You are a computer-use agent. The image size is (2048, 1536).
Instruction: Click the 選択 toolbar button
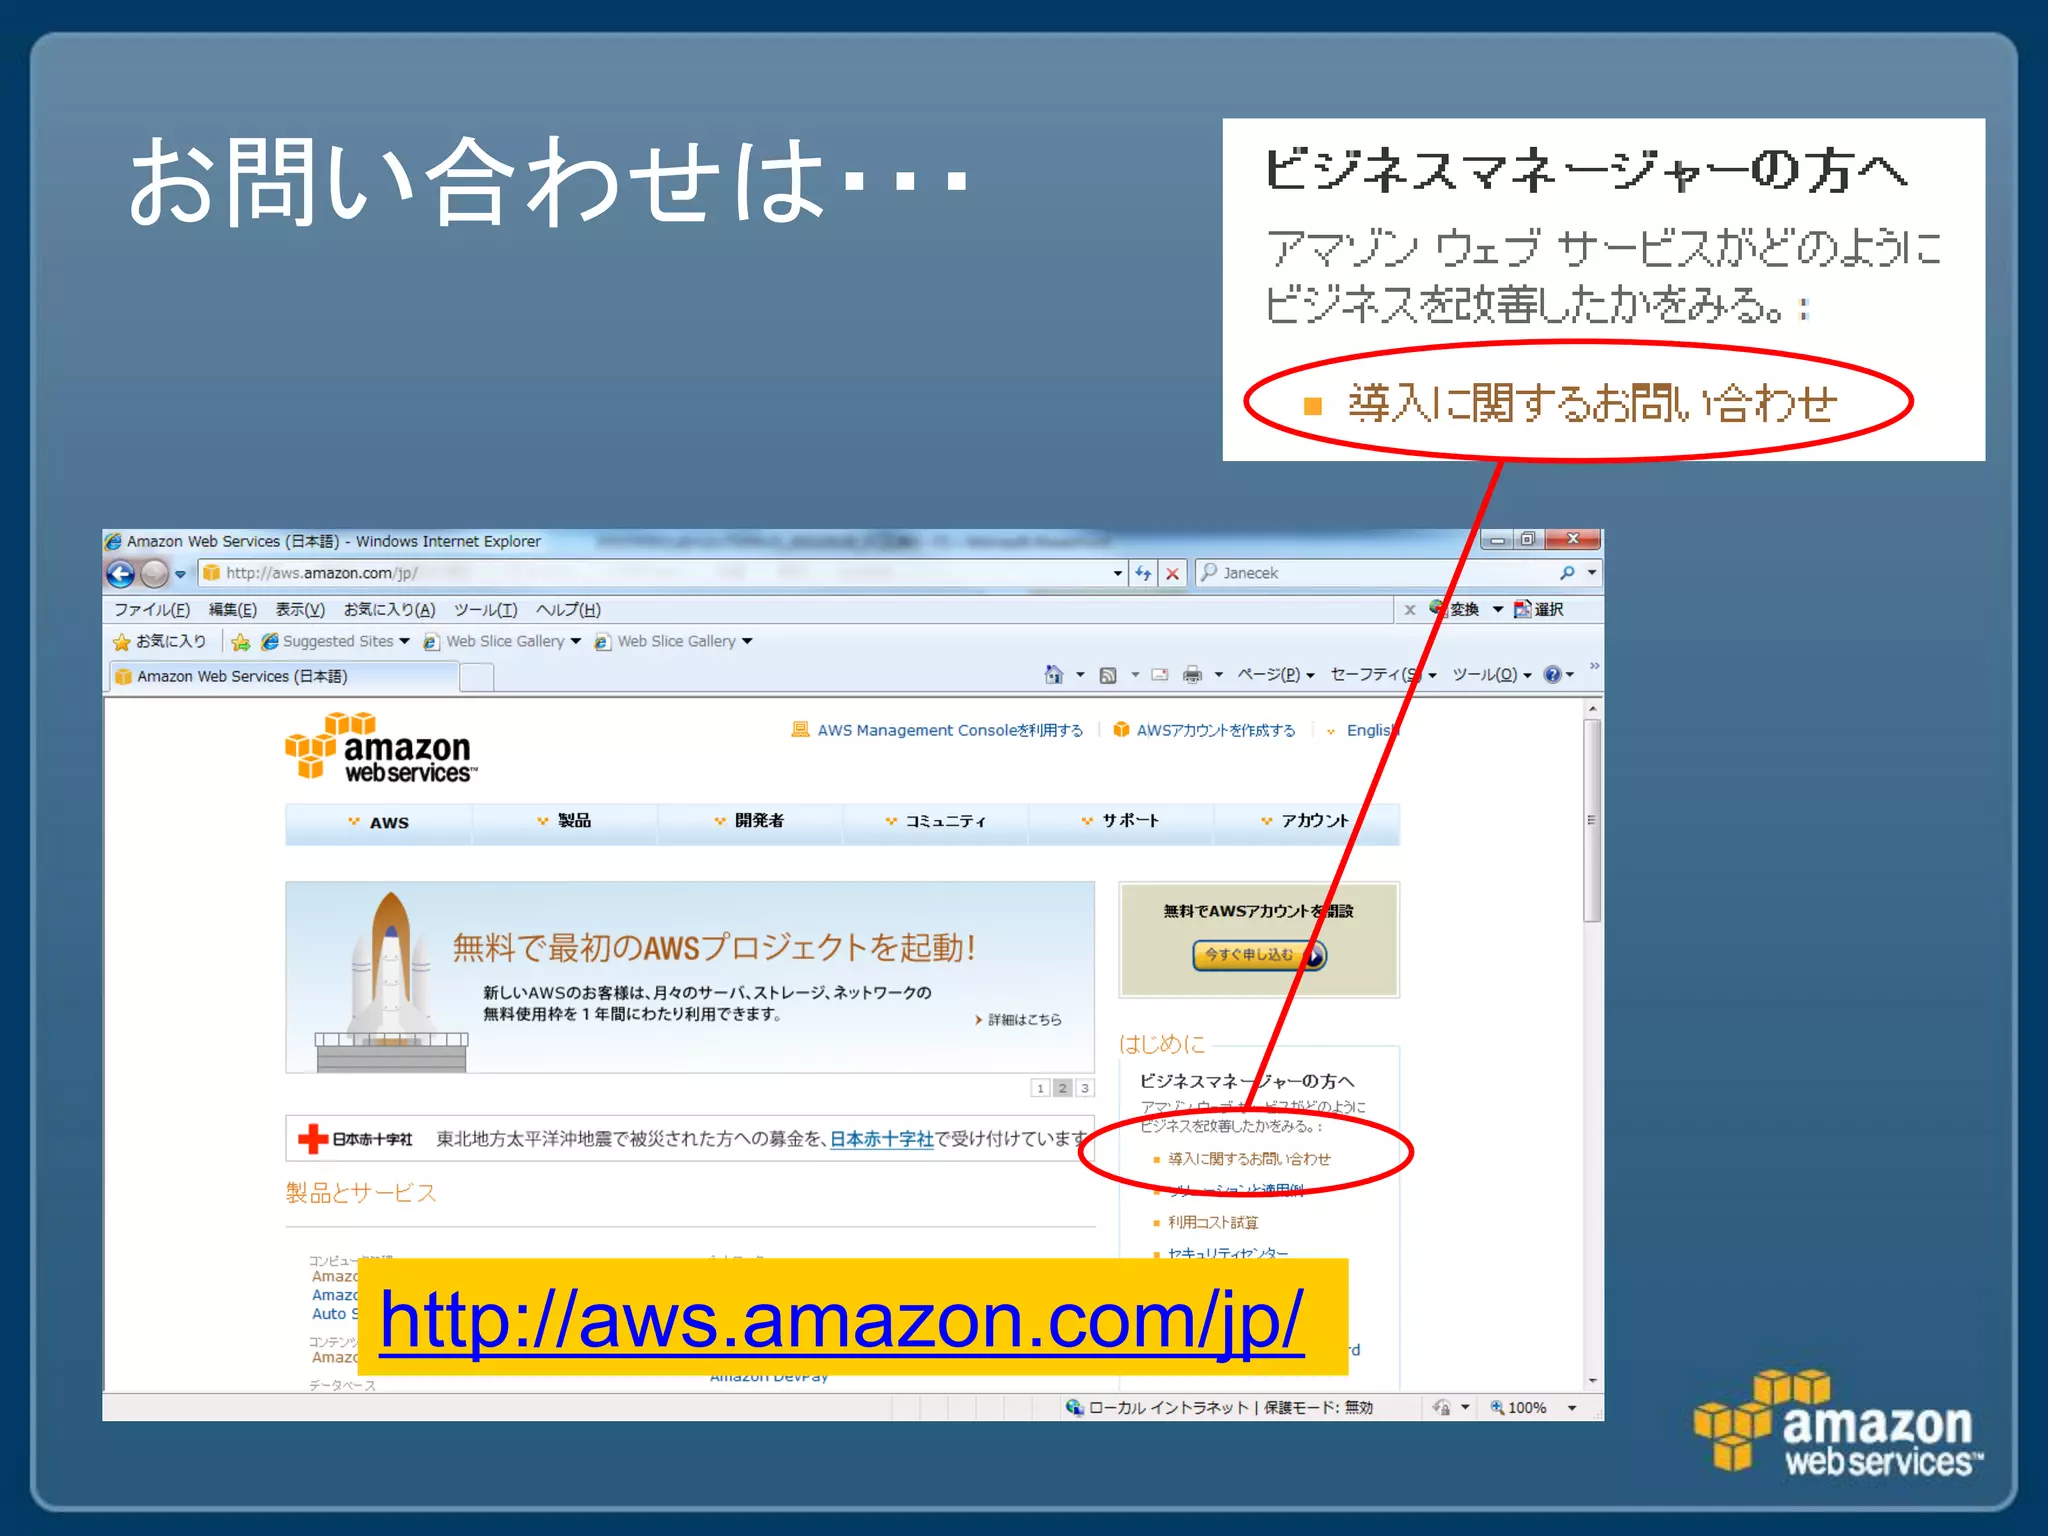1538,609
